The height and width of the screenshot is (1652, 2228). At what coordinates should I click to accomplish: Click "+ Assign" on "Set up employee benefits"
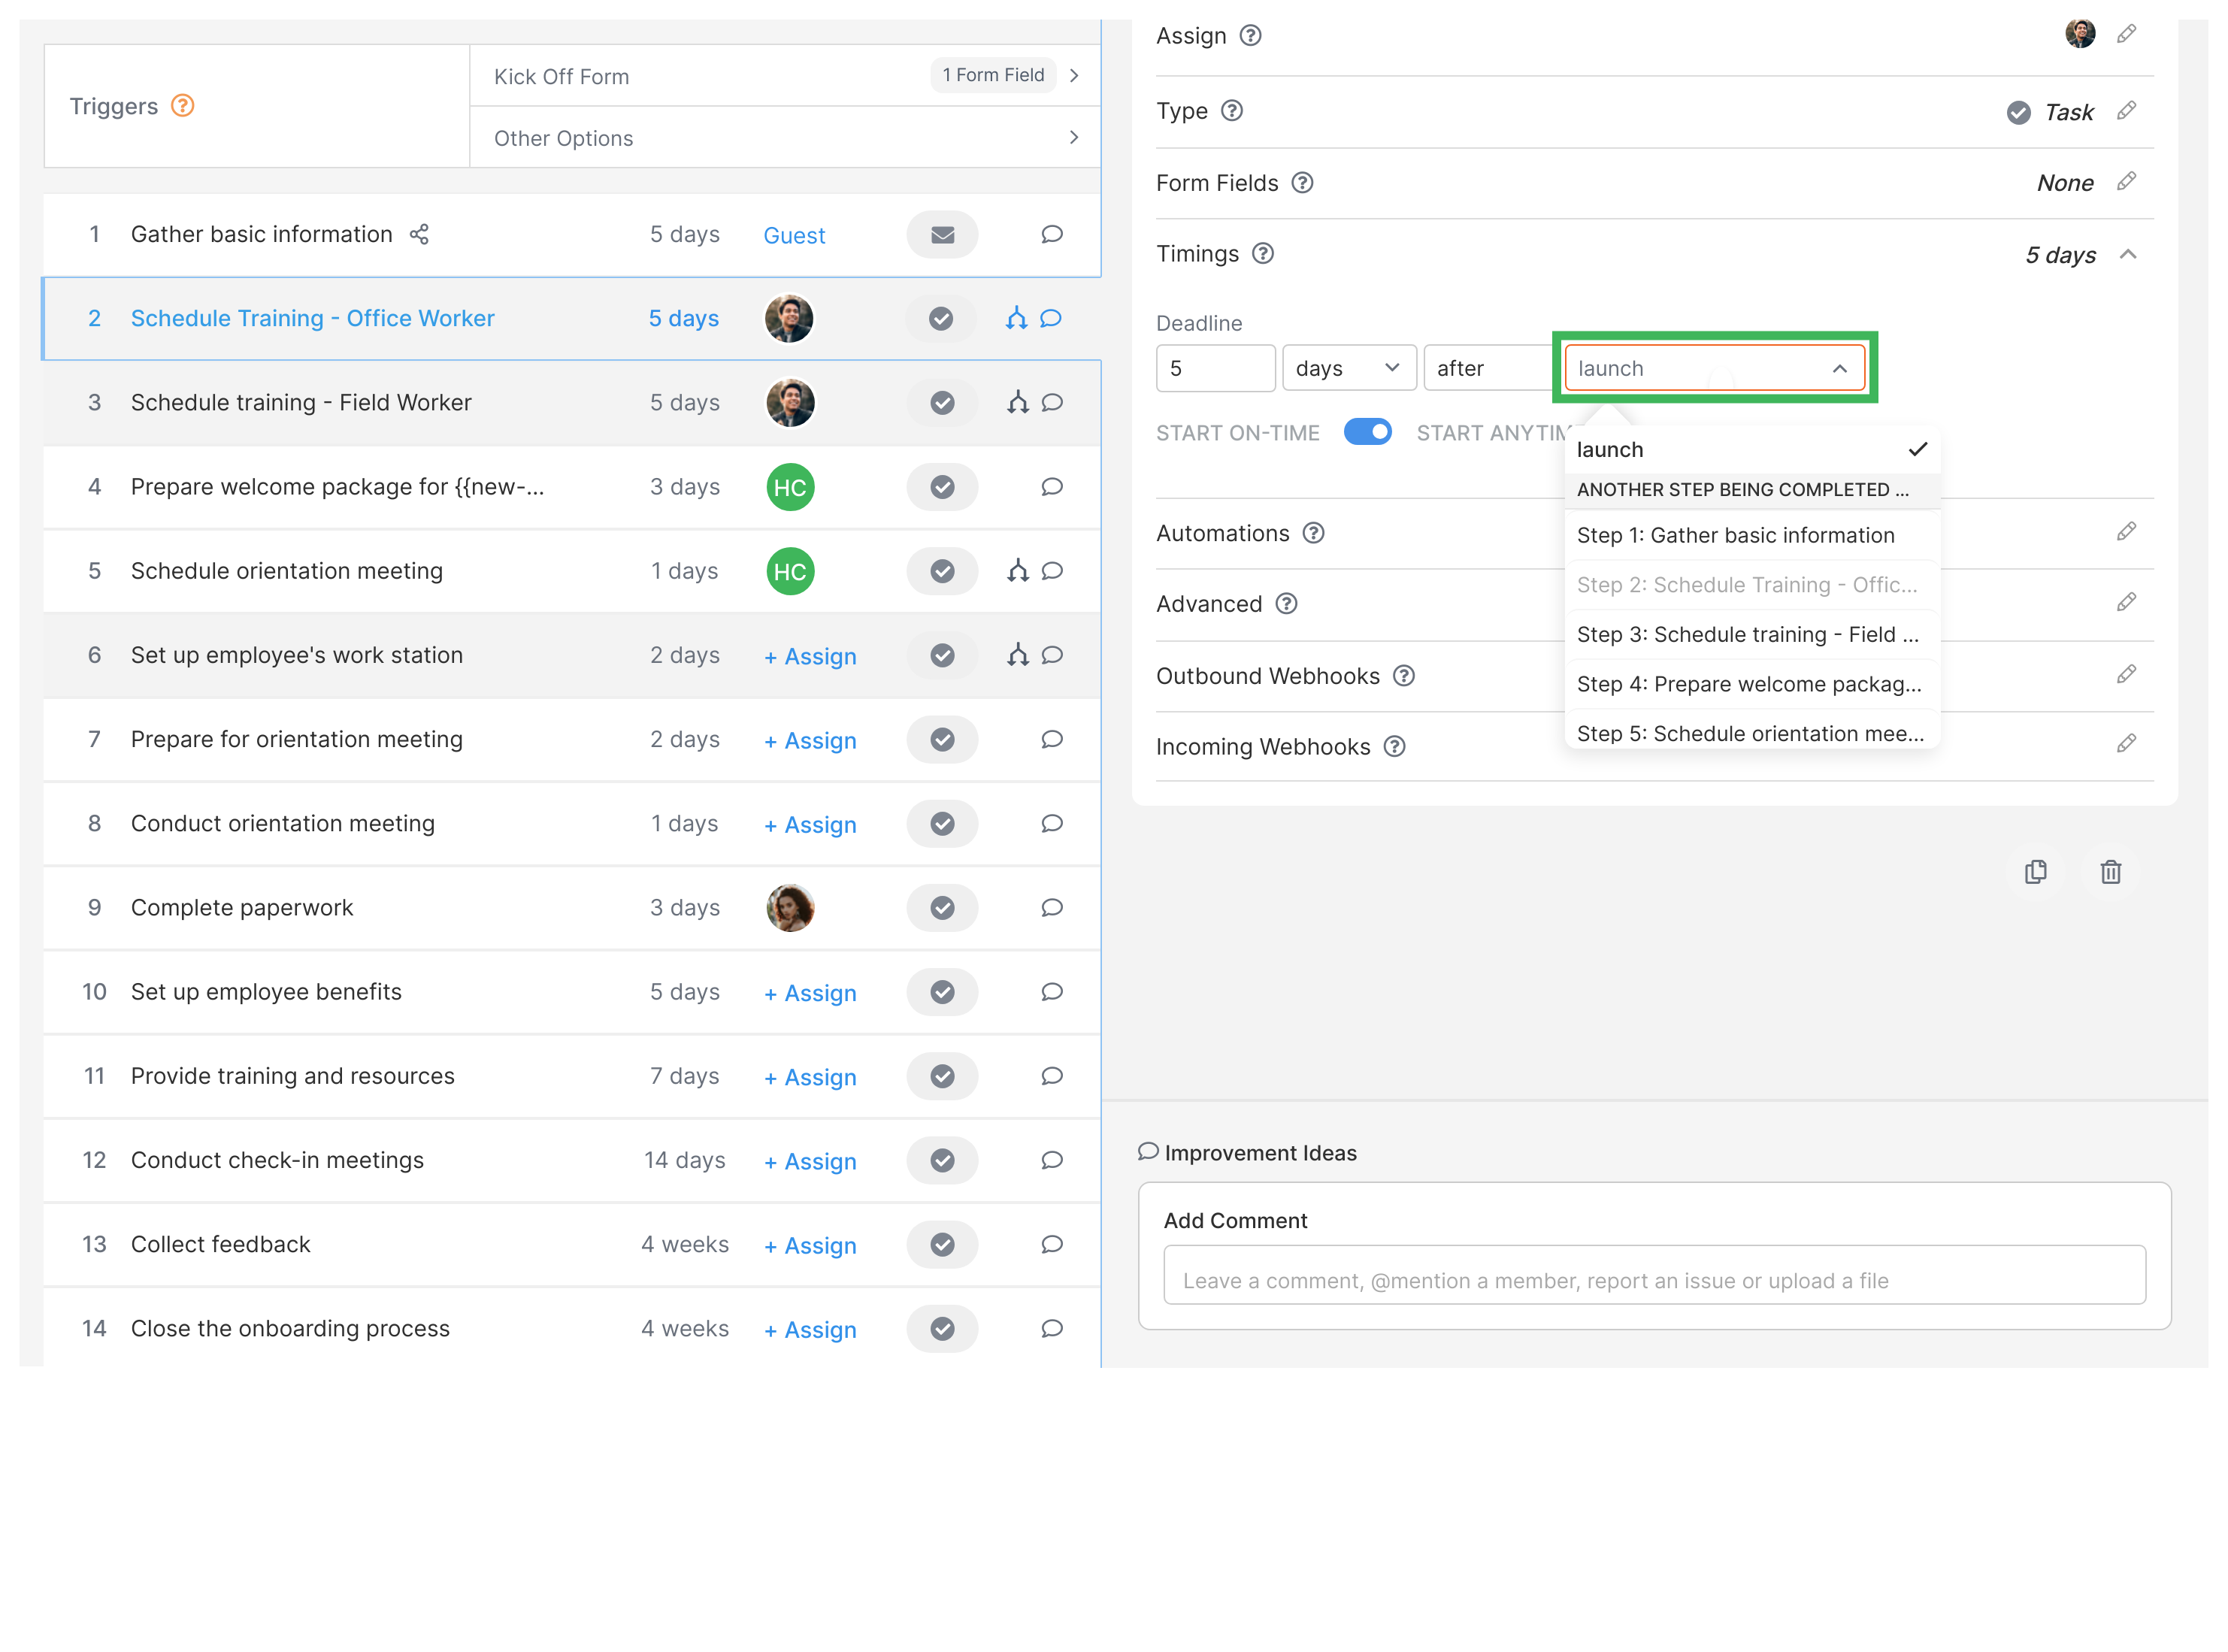tap(810, 993)
